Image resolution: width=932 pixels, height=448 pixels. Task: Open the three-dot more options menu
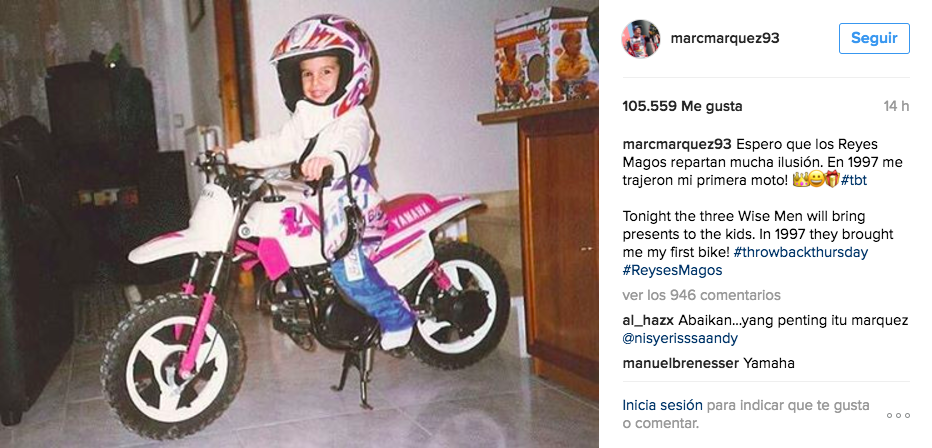(x=898, y=415)
